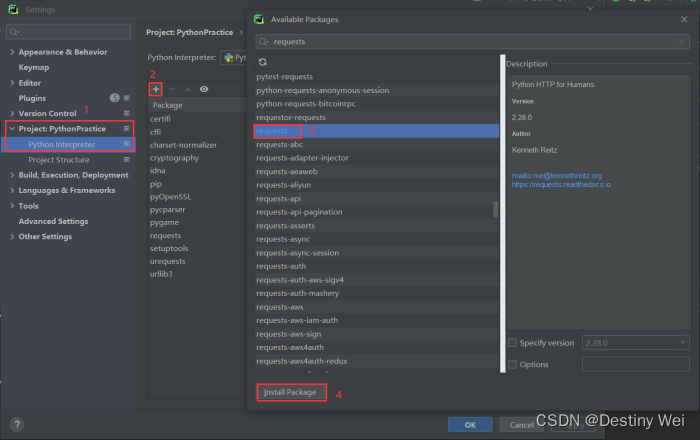Select installed pyOpenSSL package row

coord(197,197)
